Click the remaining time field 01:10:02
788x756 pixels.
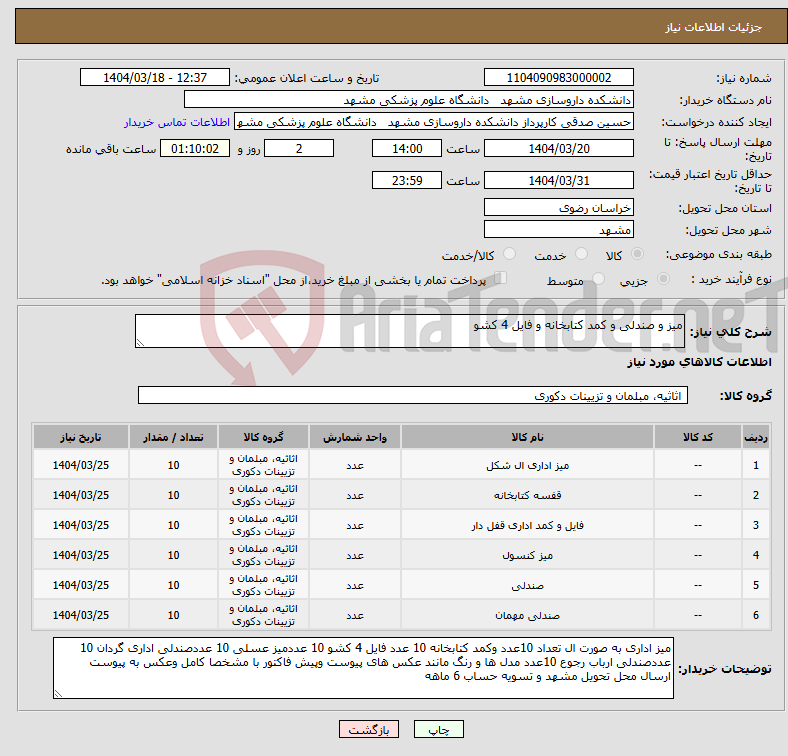[195, 148]
